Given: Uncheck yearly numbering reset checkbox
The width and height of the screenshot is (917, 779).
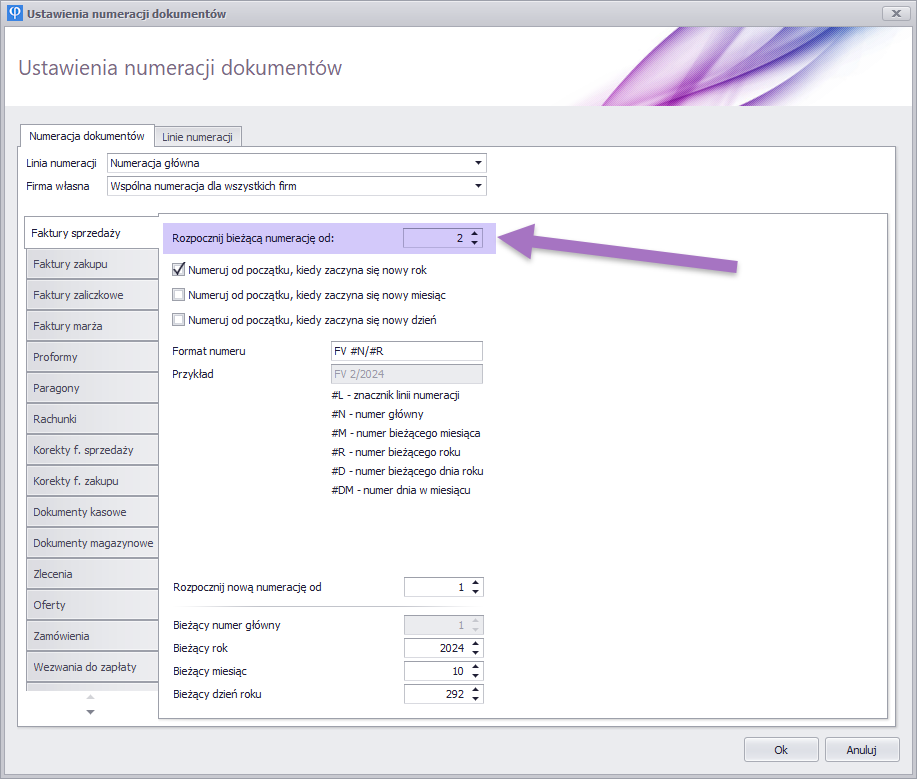Looking at the screenshot, I should [x=179, y=269].
